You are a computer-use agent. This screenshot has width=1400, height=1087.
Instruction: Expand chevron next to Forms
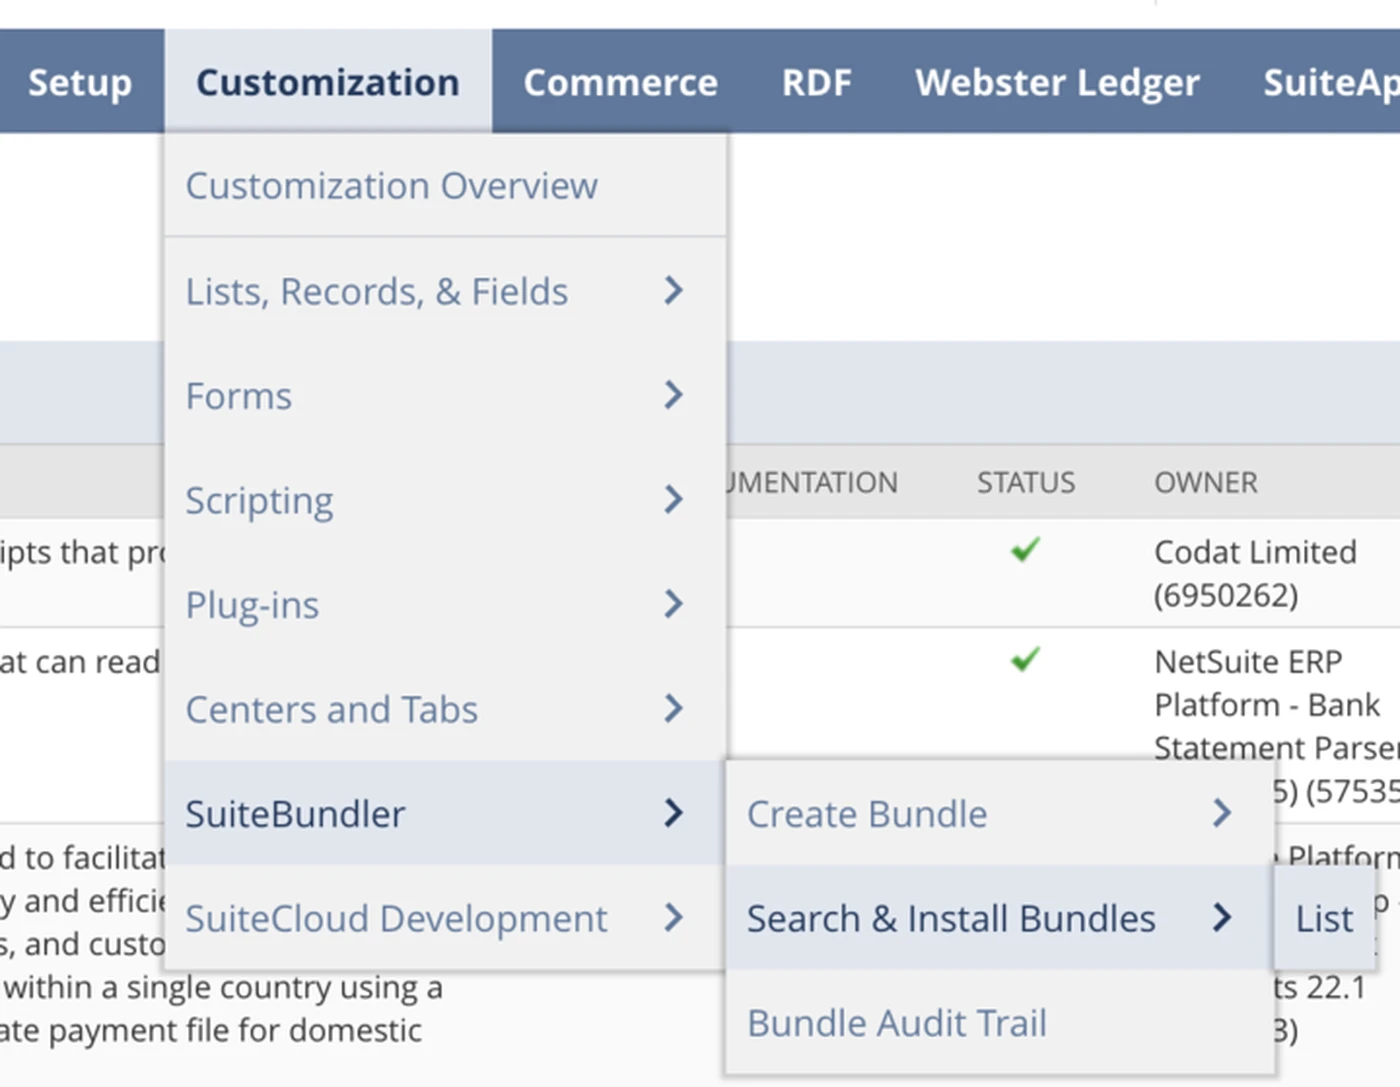[674, 395]
